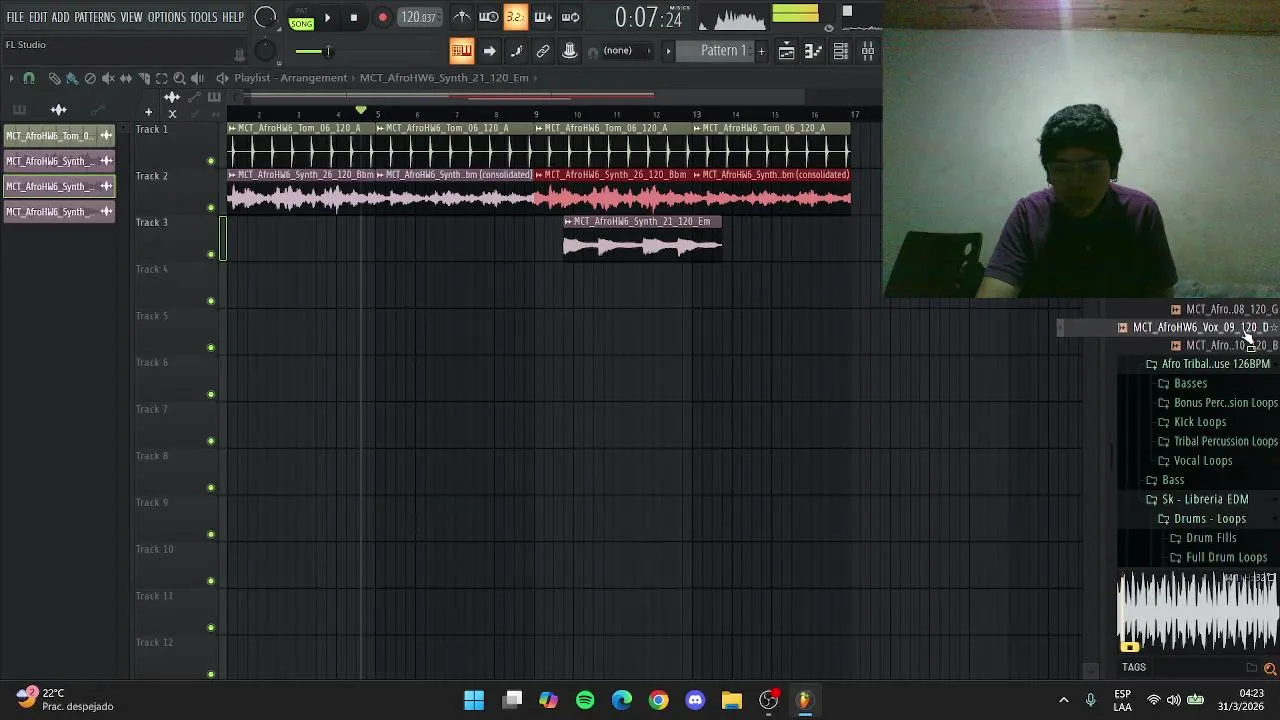Open the OPTIONS menu
Viewport: 1280px width, 720px height.
click(167, 17)
